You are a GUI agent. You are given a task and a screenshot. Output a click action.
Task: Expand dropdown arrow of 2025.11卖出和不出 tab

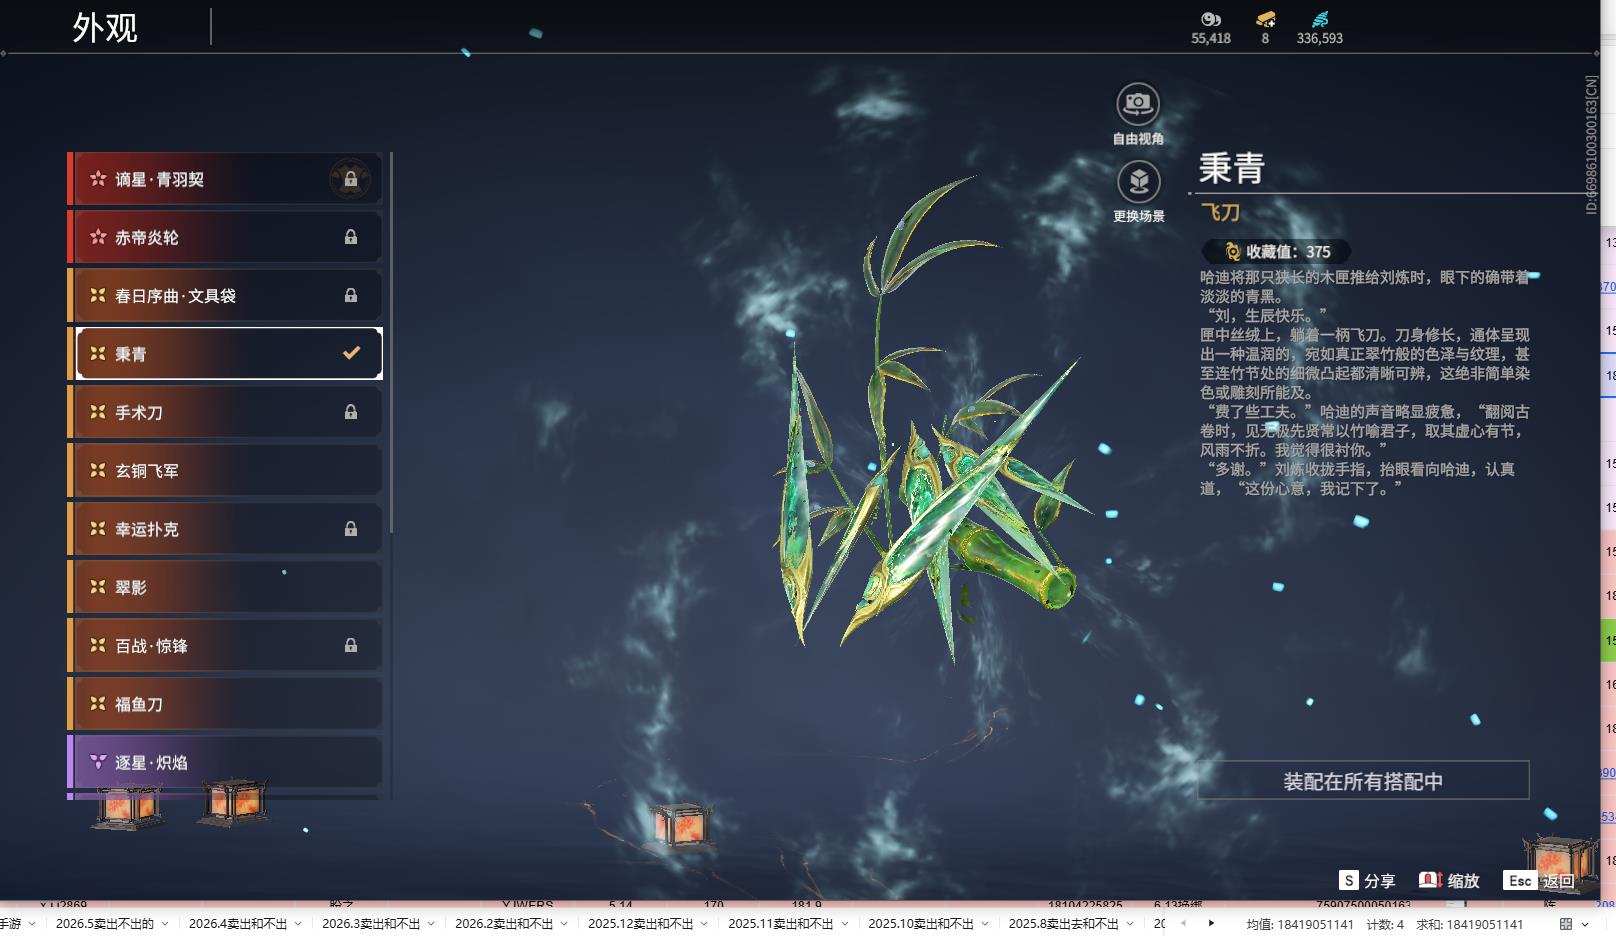click(844, 924)
